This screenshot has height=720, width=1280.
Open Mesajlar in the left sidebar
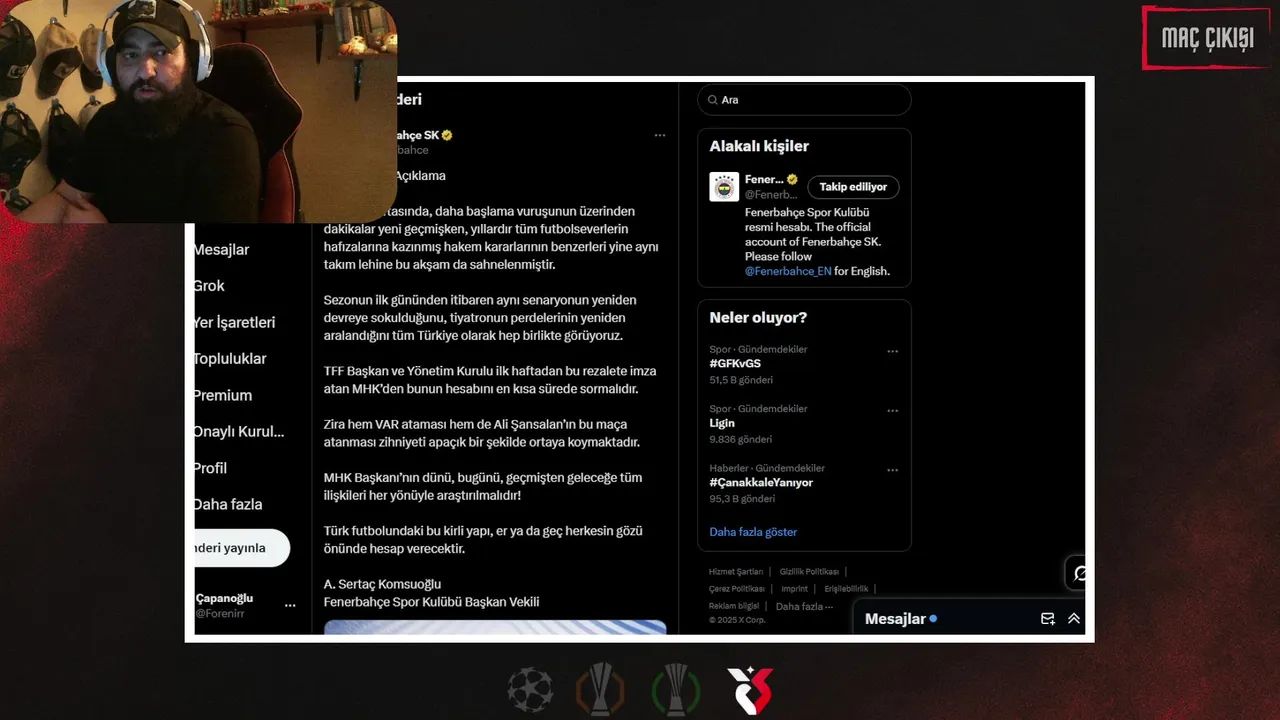[221, 249]
